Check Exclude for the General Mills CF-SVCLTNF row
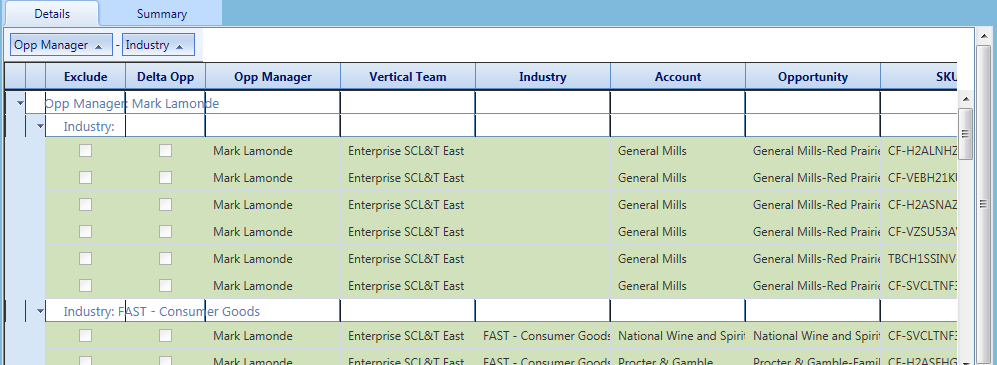997x365 pixels. click(x=85, y=285)
